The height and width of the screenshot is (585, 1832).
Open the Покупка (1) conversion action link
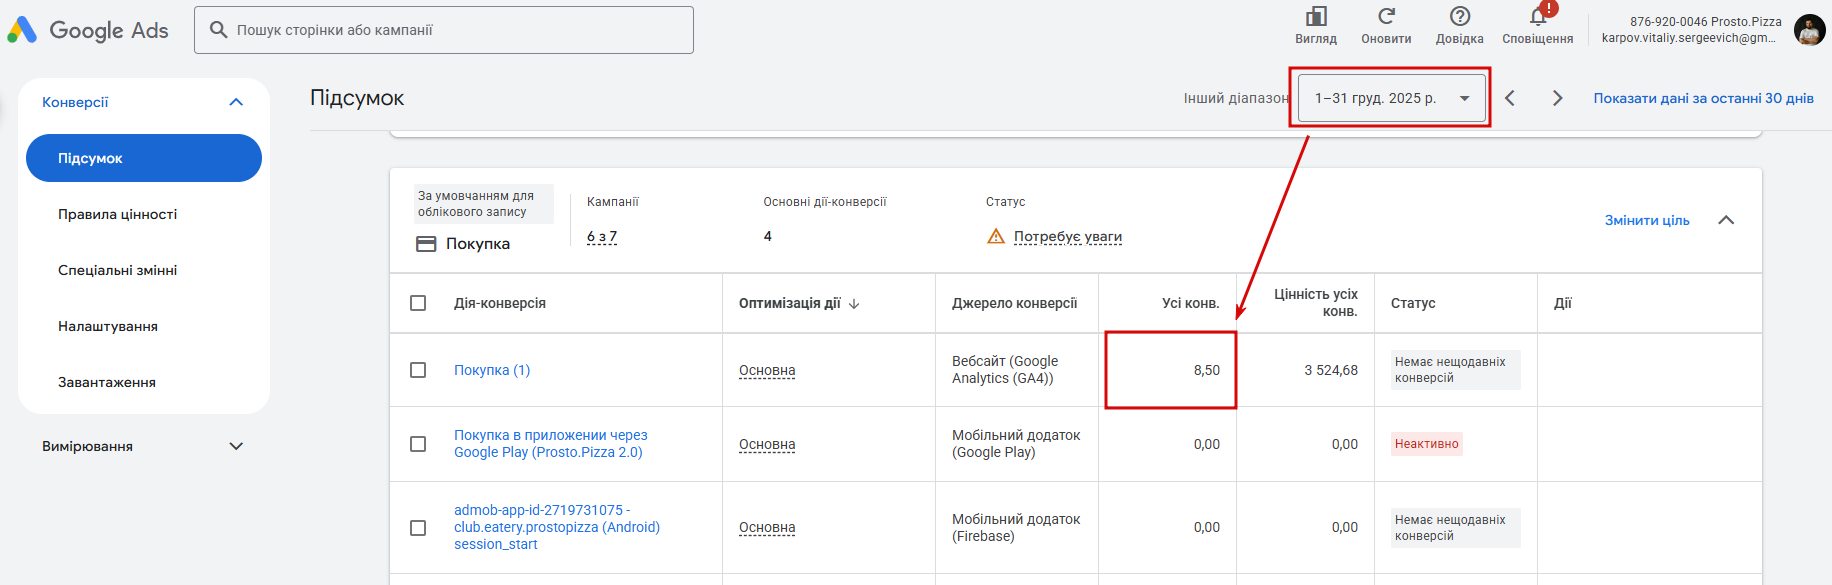point(492,370)
